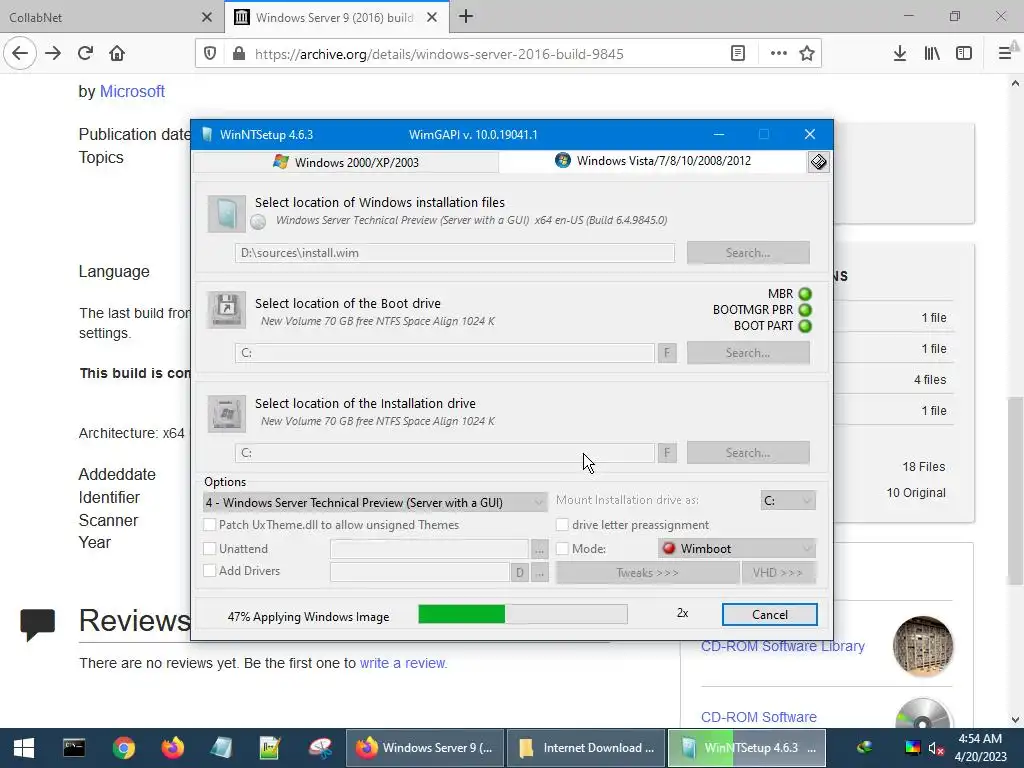Viewport: 1024px width, 768px height.
Task: Follow the write a review link
Action: coord(403,663)
